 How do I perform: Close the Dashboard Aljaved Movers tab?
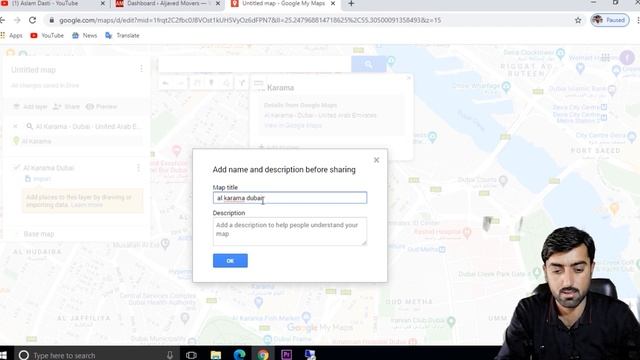point(218,4)
